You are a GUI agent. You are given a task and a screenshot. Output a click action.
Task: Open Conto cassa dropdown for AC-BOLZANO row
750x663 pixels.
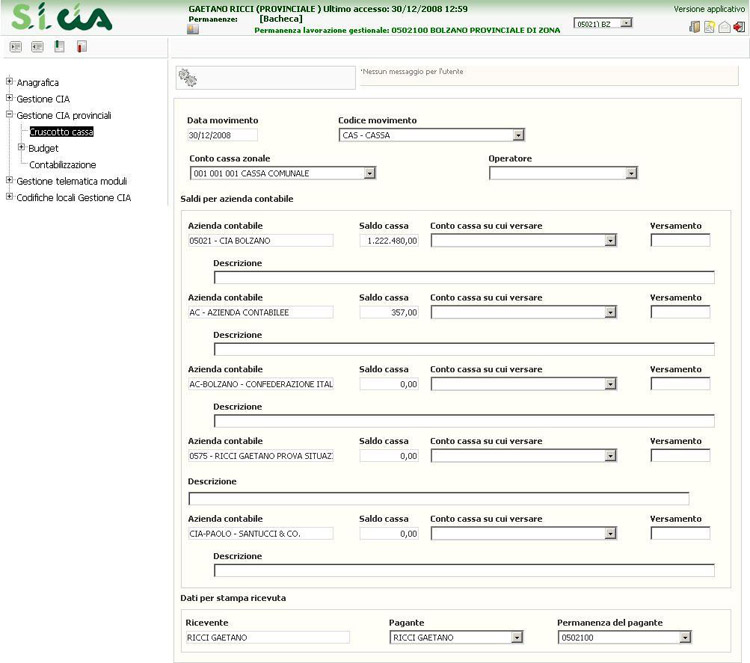[x=524, y=384]
